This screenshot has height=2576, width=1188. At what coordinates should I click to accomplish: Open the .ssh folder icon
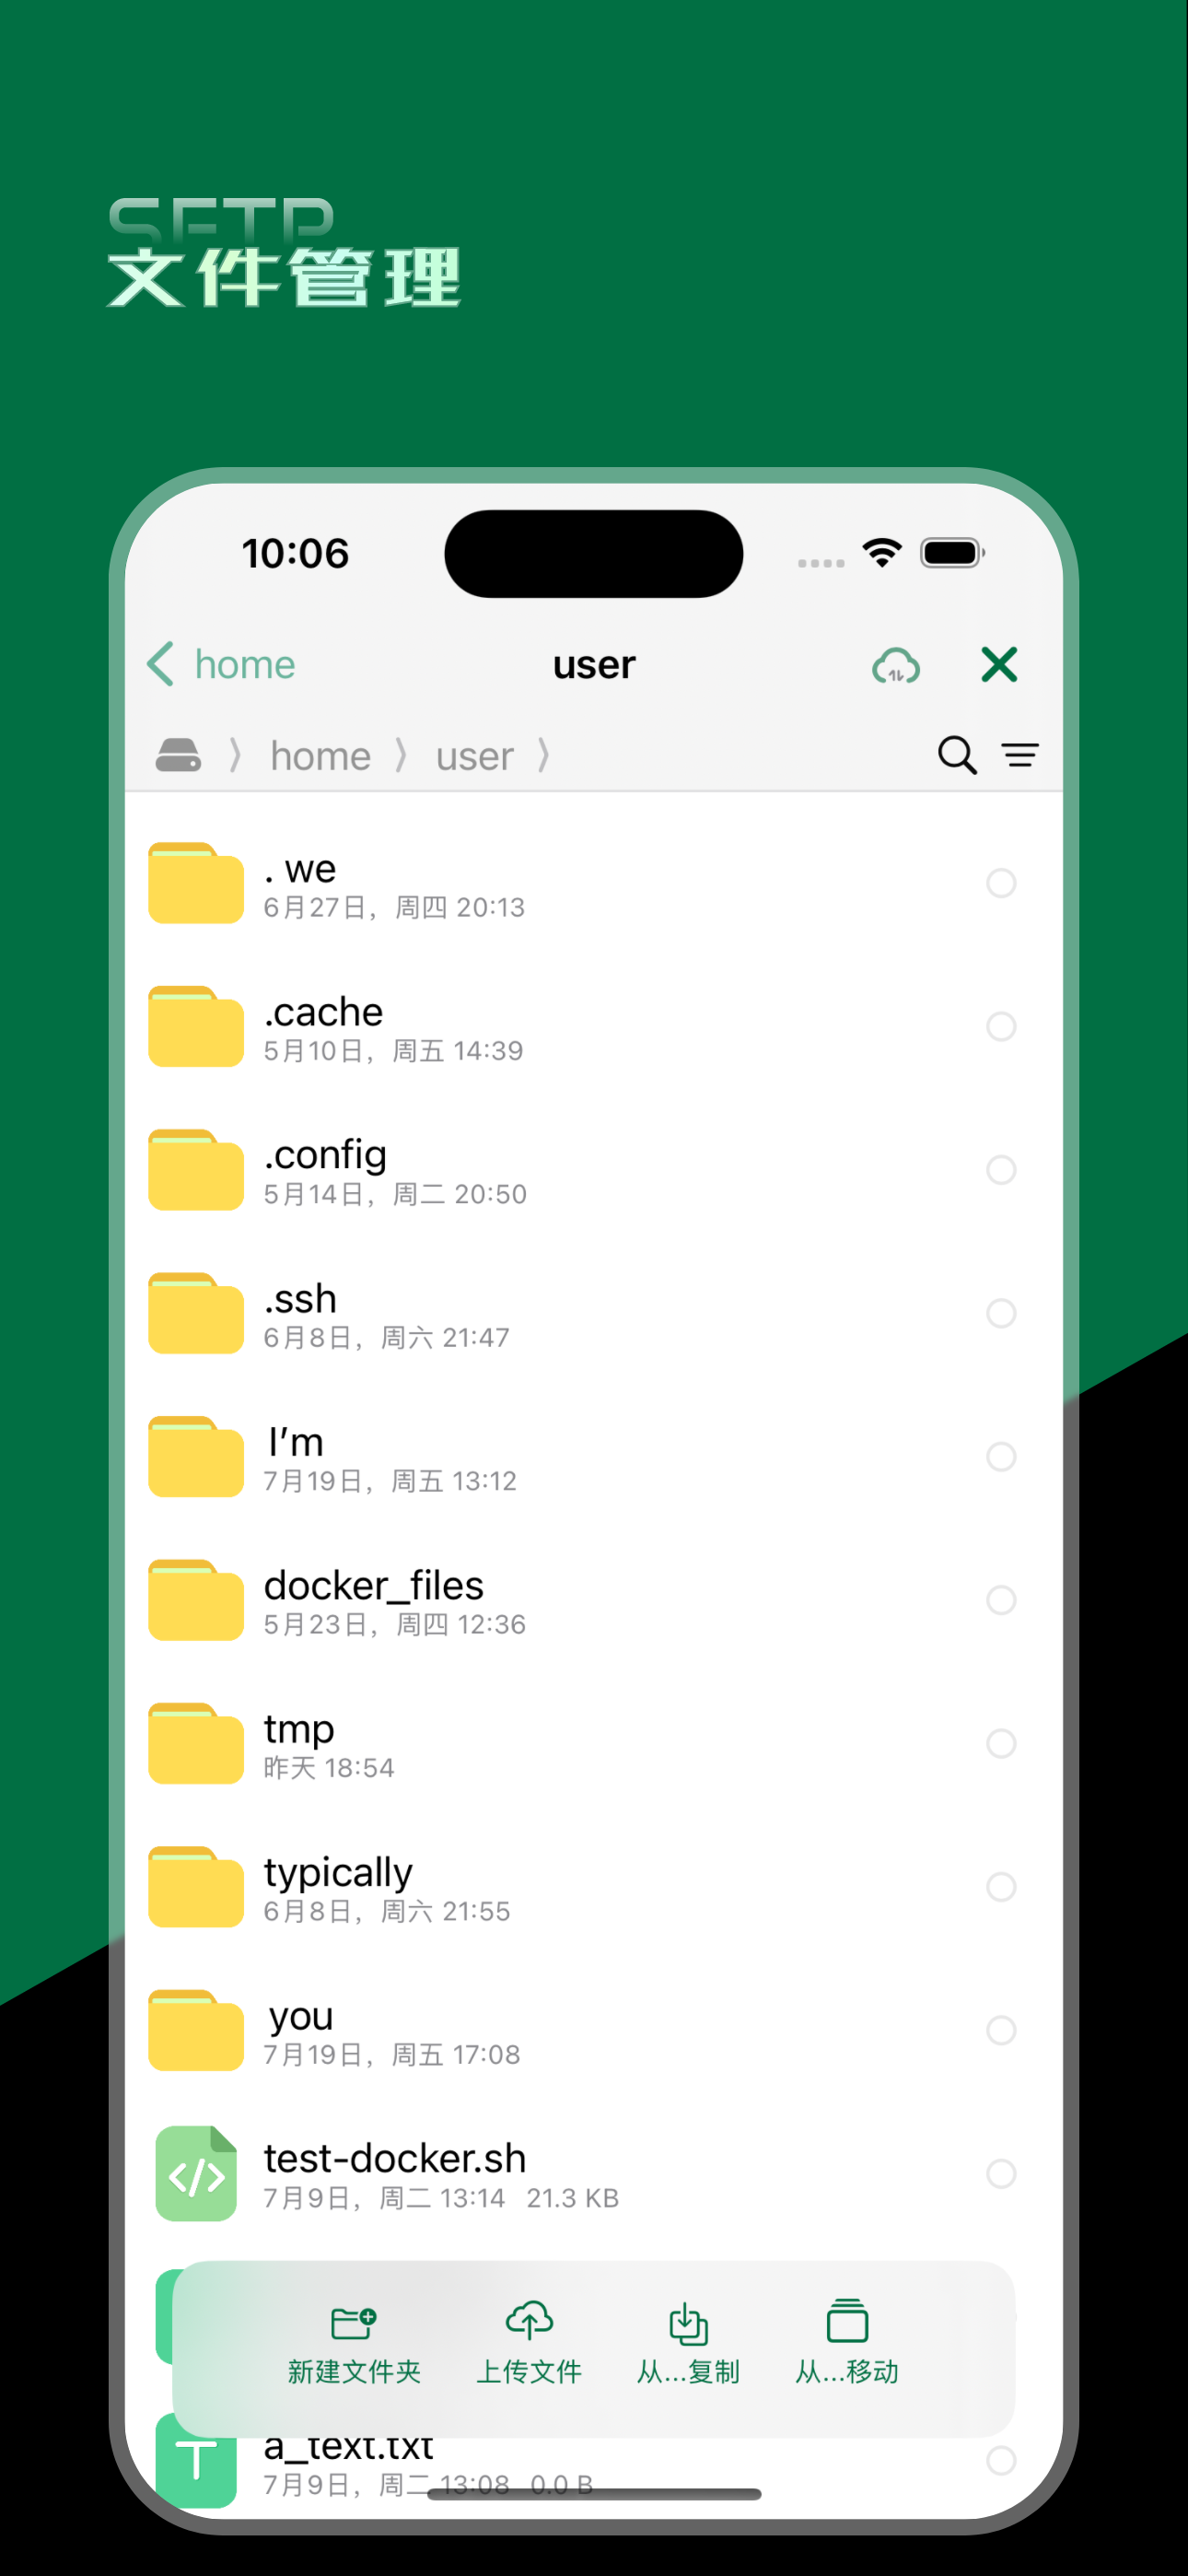pyautogui.click(x=196, y=1313)
